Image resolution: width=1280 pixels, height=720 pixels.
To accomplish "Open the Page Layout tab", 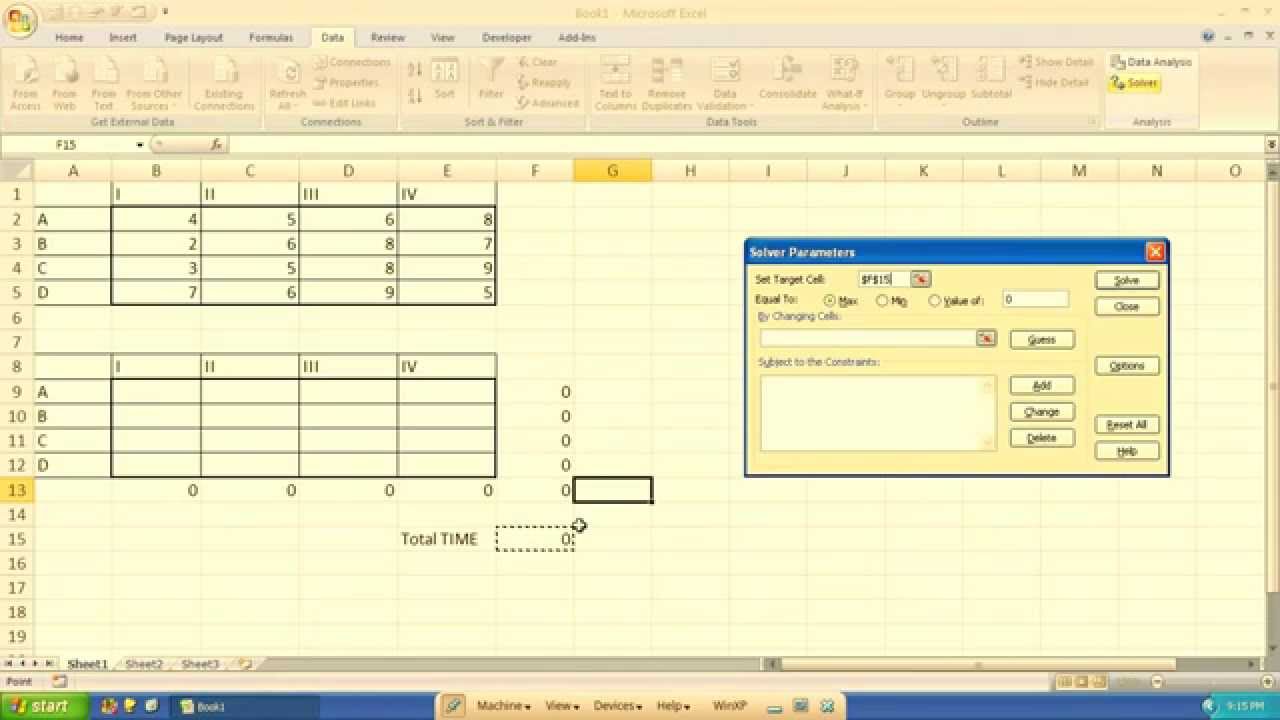I will tap(194, 38).
